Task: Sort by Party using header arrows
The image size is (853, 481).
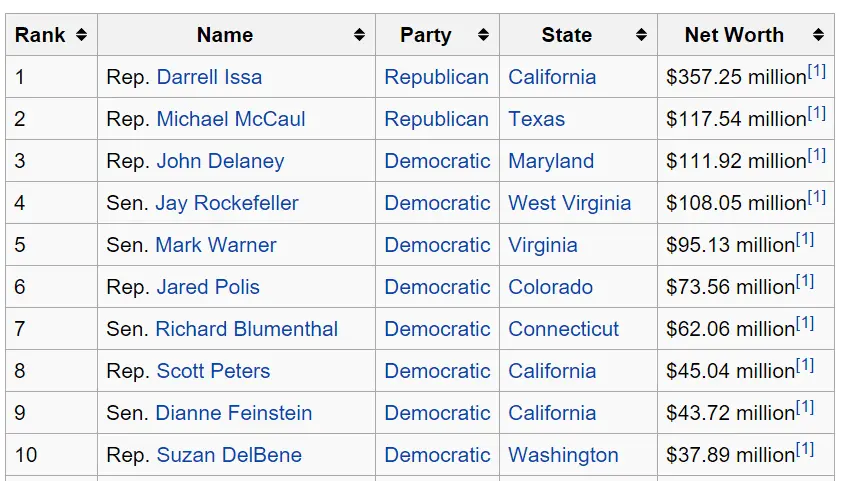Action: pos(483,35)
